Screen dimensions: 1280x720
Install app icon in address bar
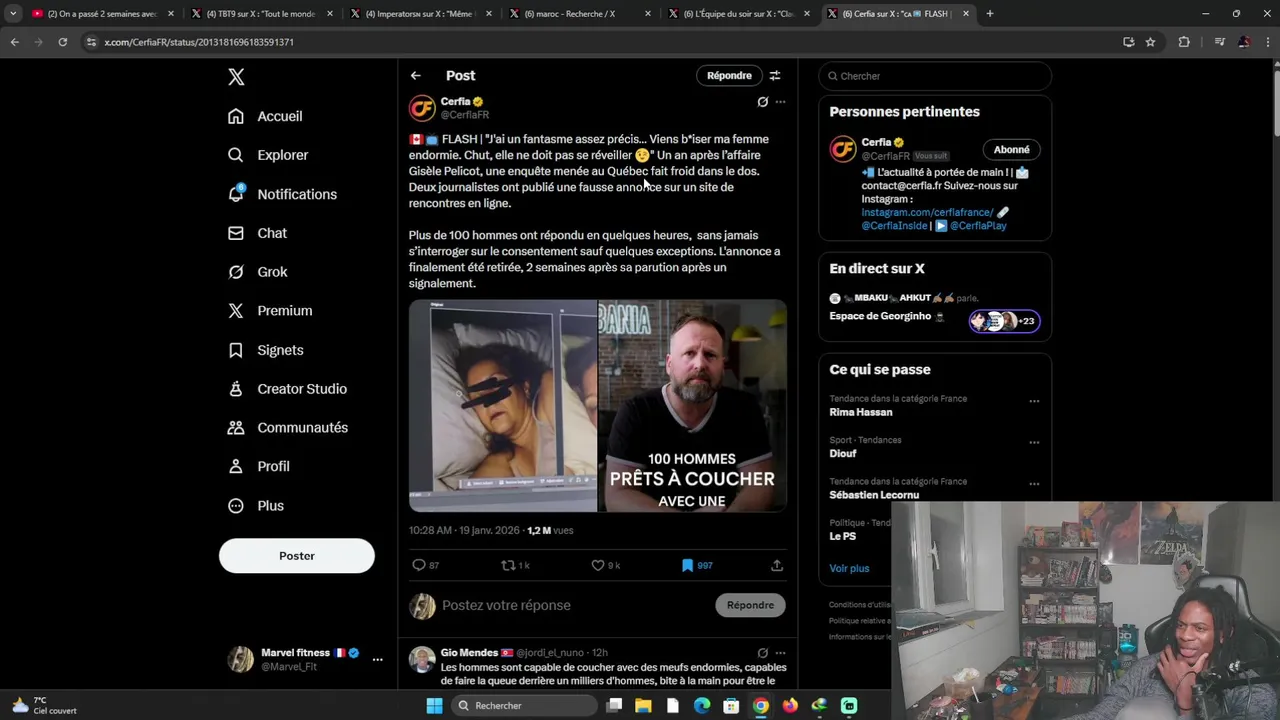(x=1129, y=42)
